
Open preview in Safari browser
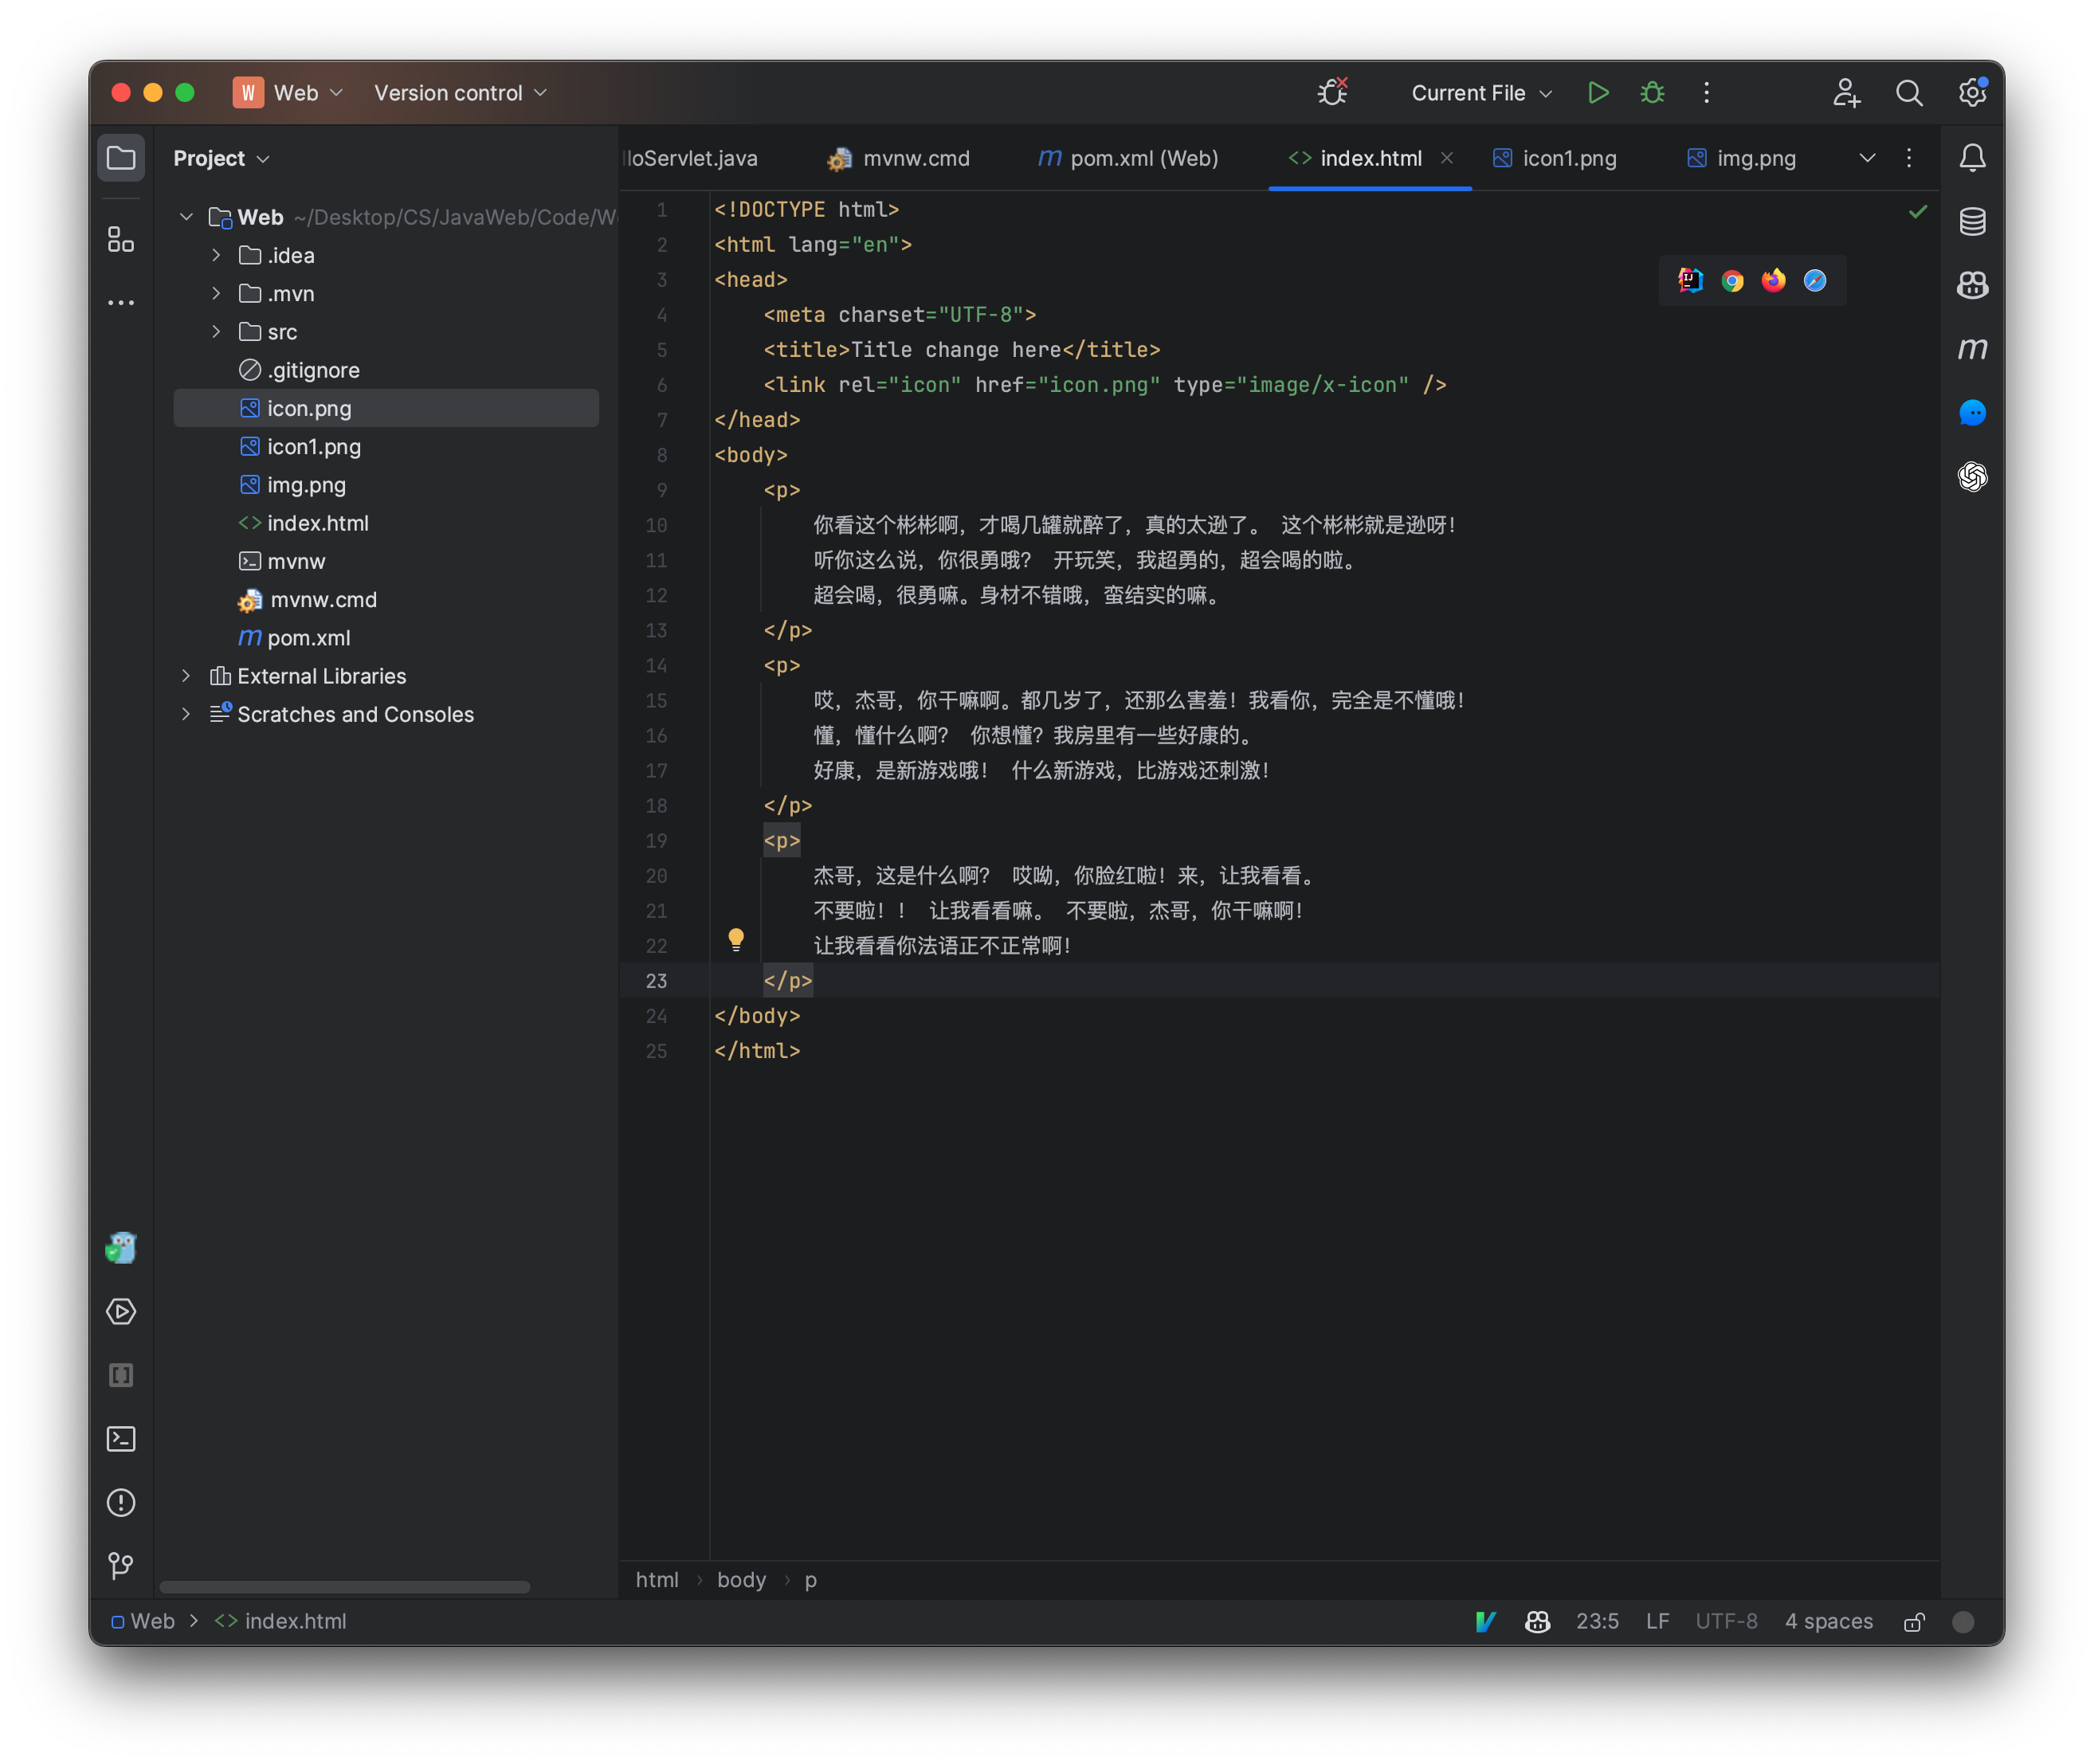(x=1815, y=281)
